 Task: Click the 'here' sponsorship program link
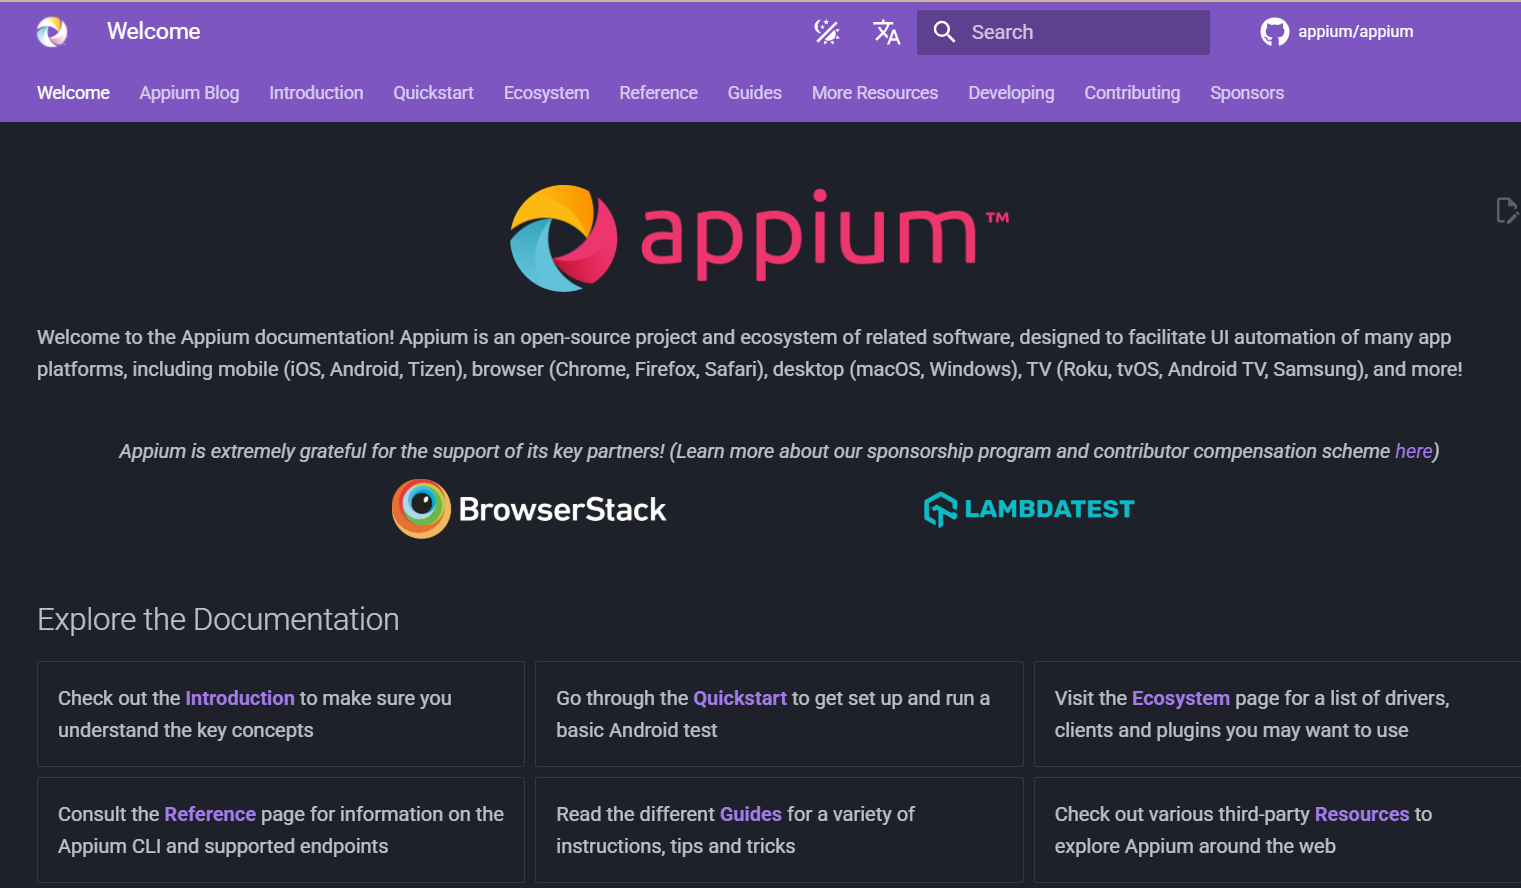pyautogui.click(x=1413, y=451)
